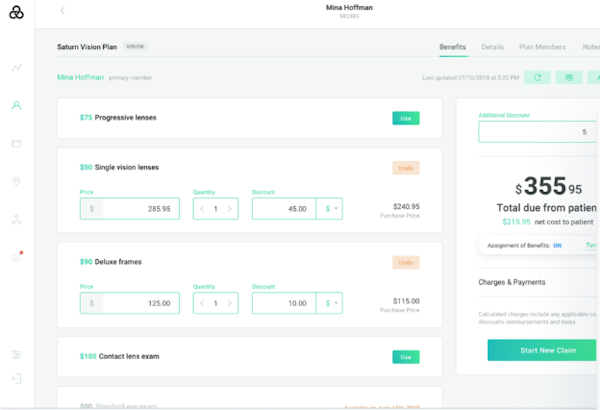The image size is (600, 410).
Task: Open the patients person icon in sidebar
Action: (x=16, y=105)
